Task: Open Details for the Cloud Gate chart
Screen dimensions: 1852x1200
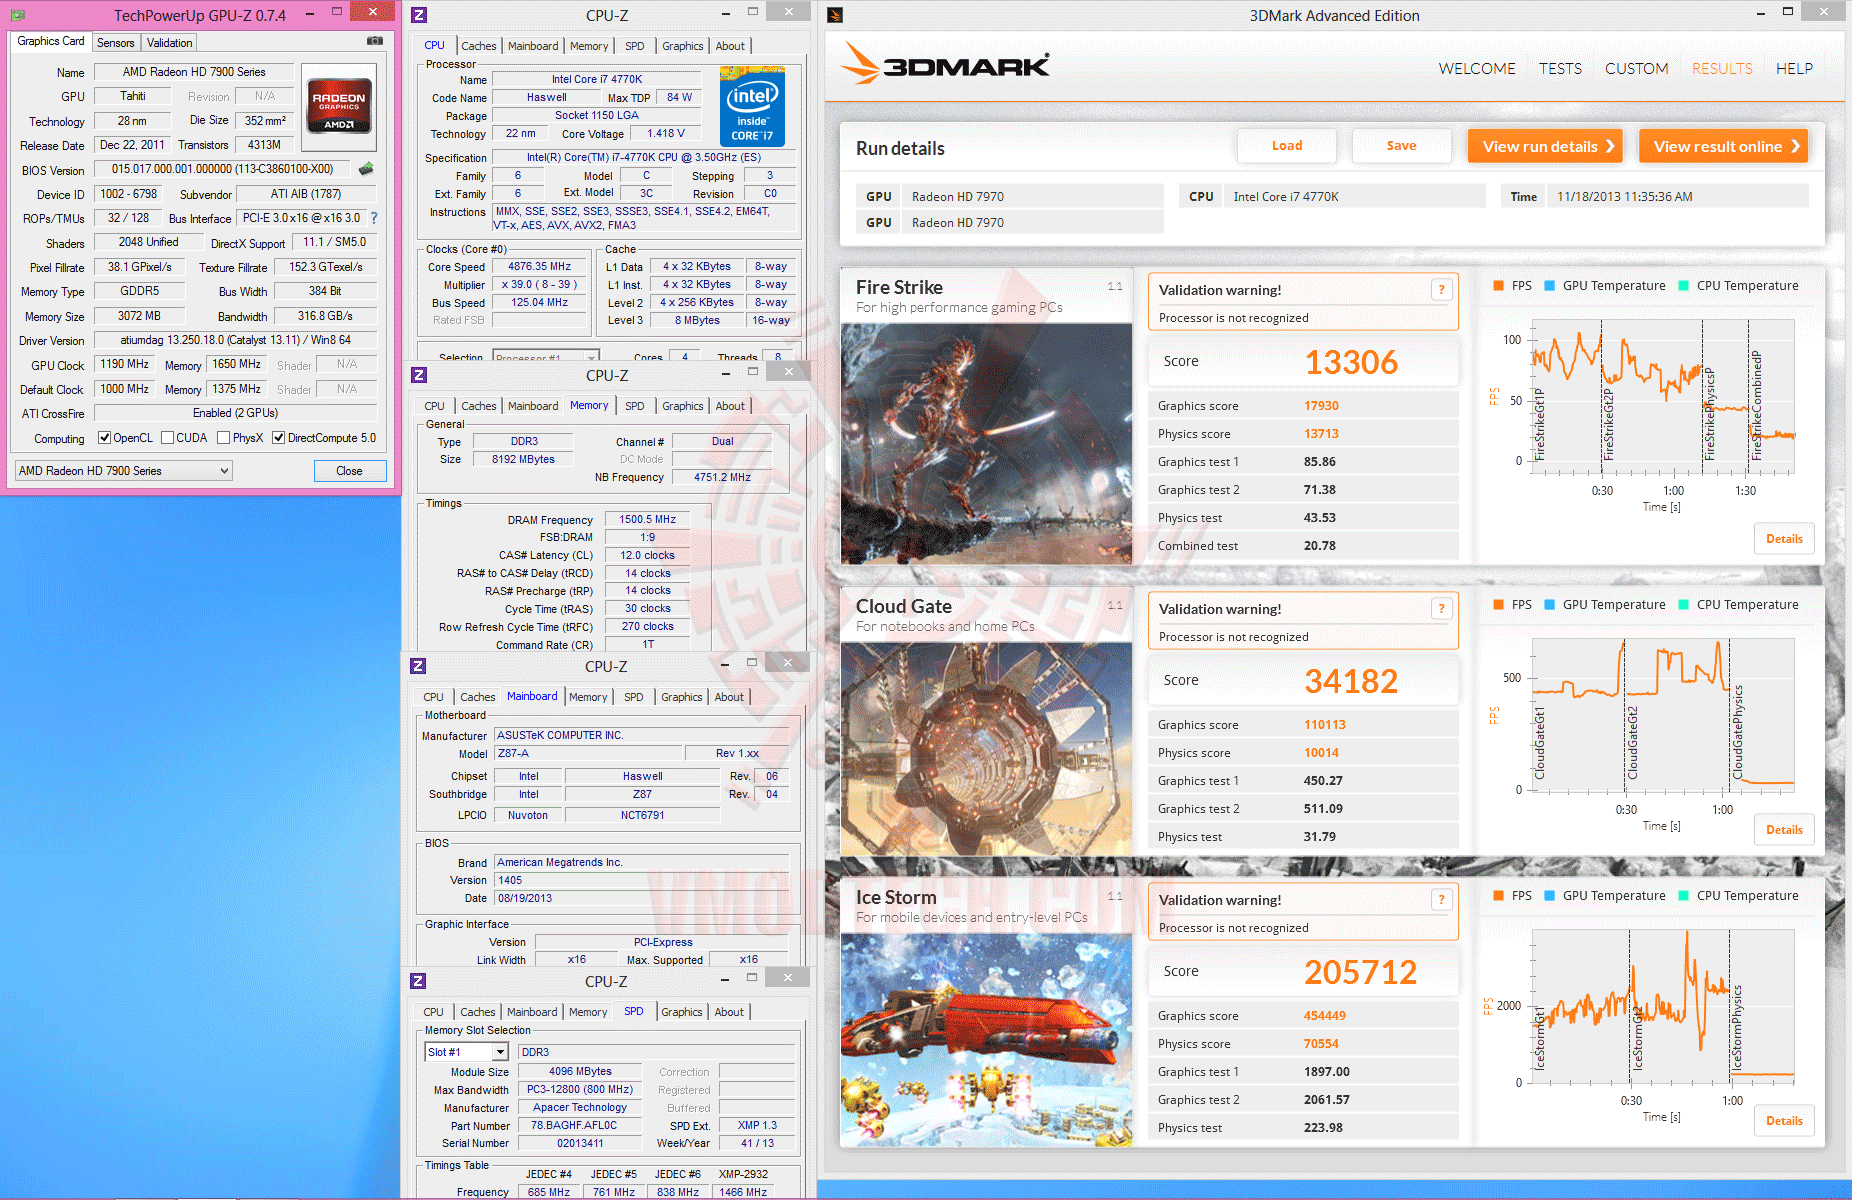Action: click(1784, 830)
